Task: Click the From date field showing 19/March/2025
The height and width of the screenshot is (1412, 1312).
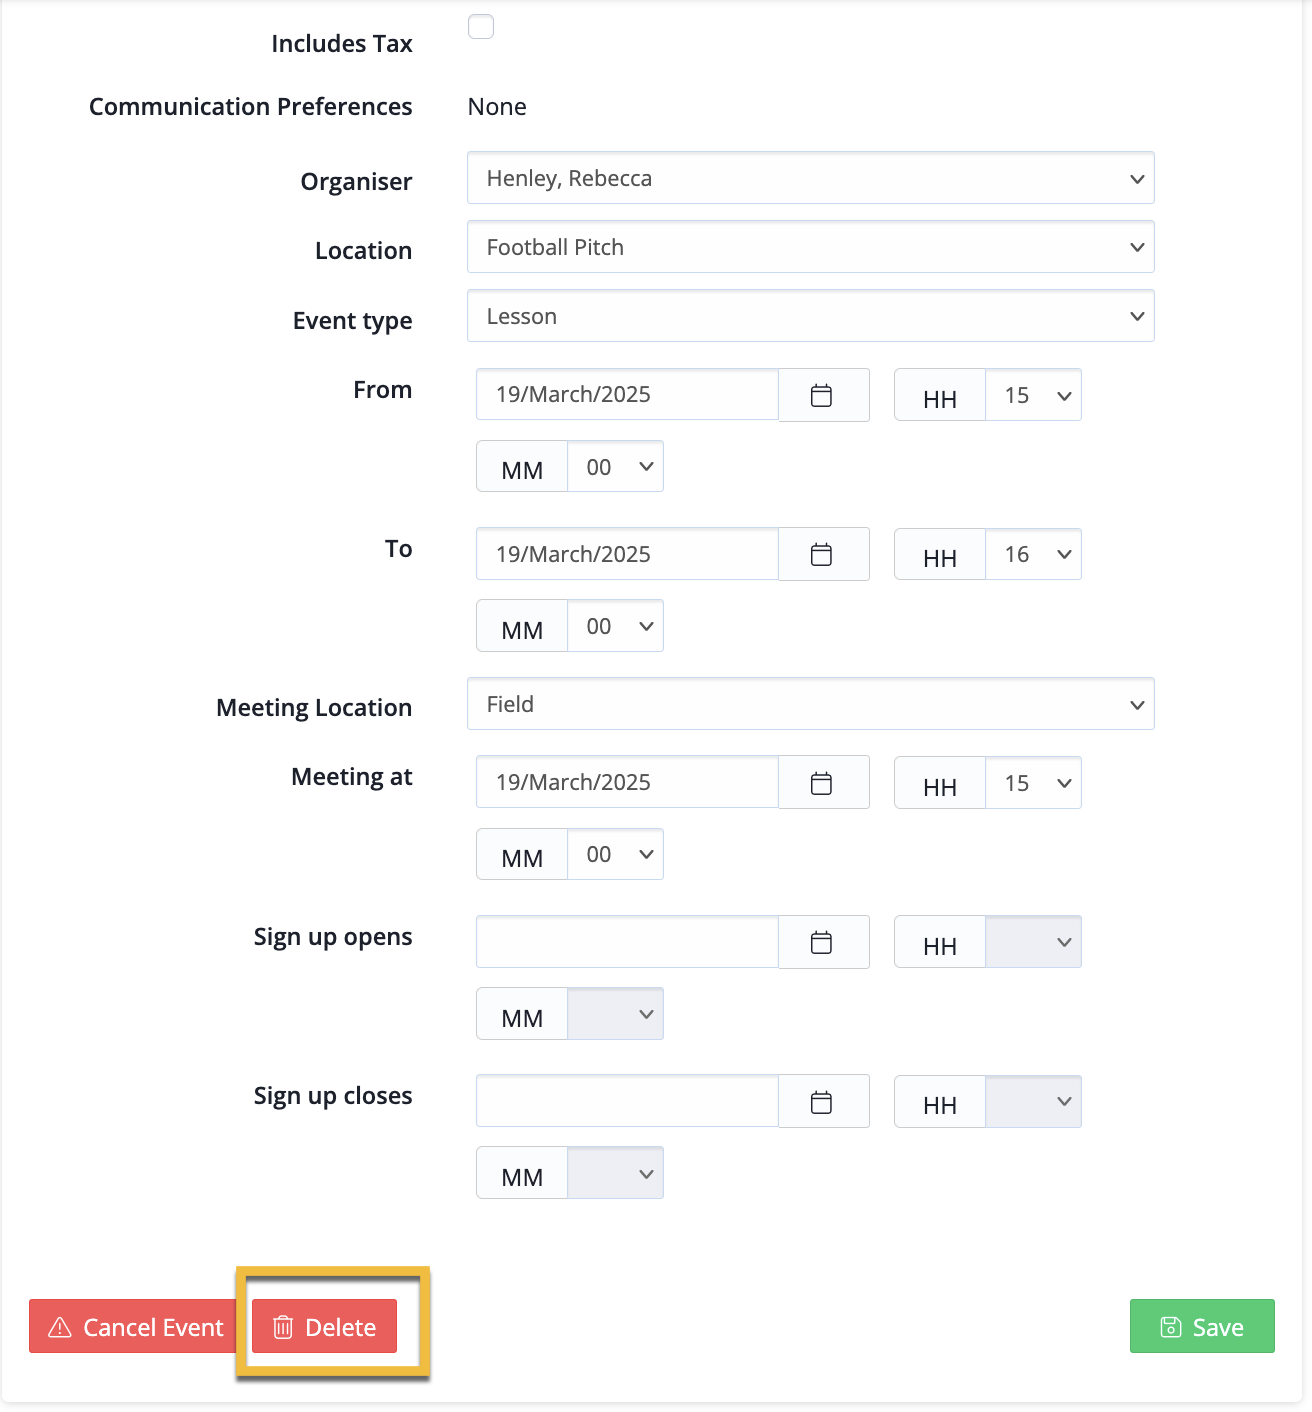Action: tap(627, 395)
